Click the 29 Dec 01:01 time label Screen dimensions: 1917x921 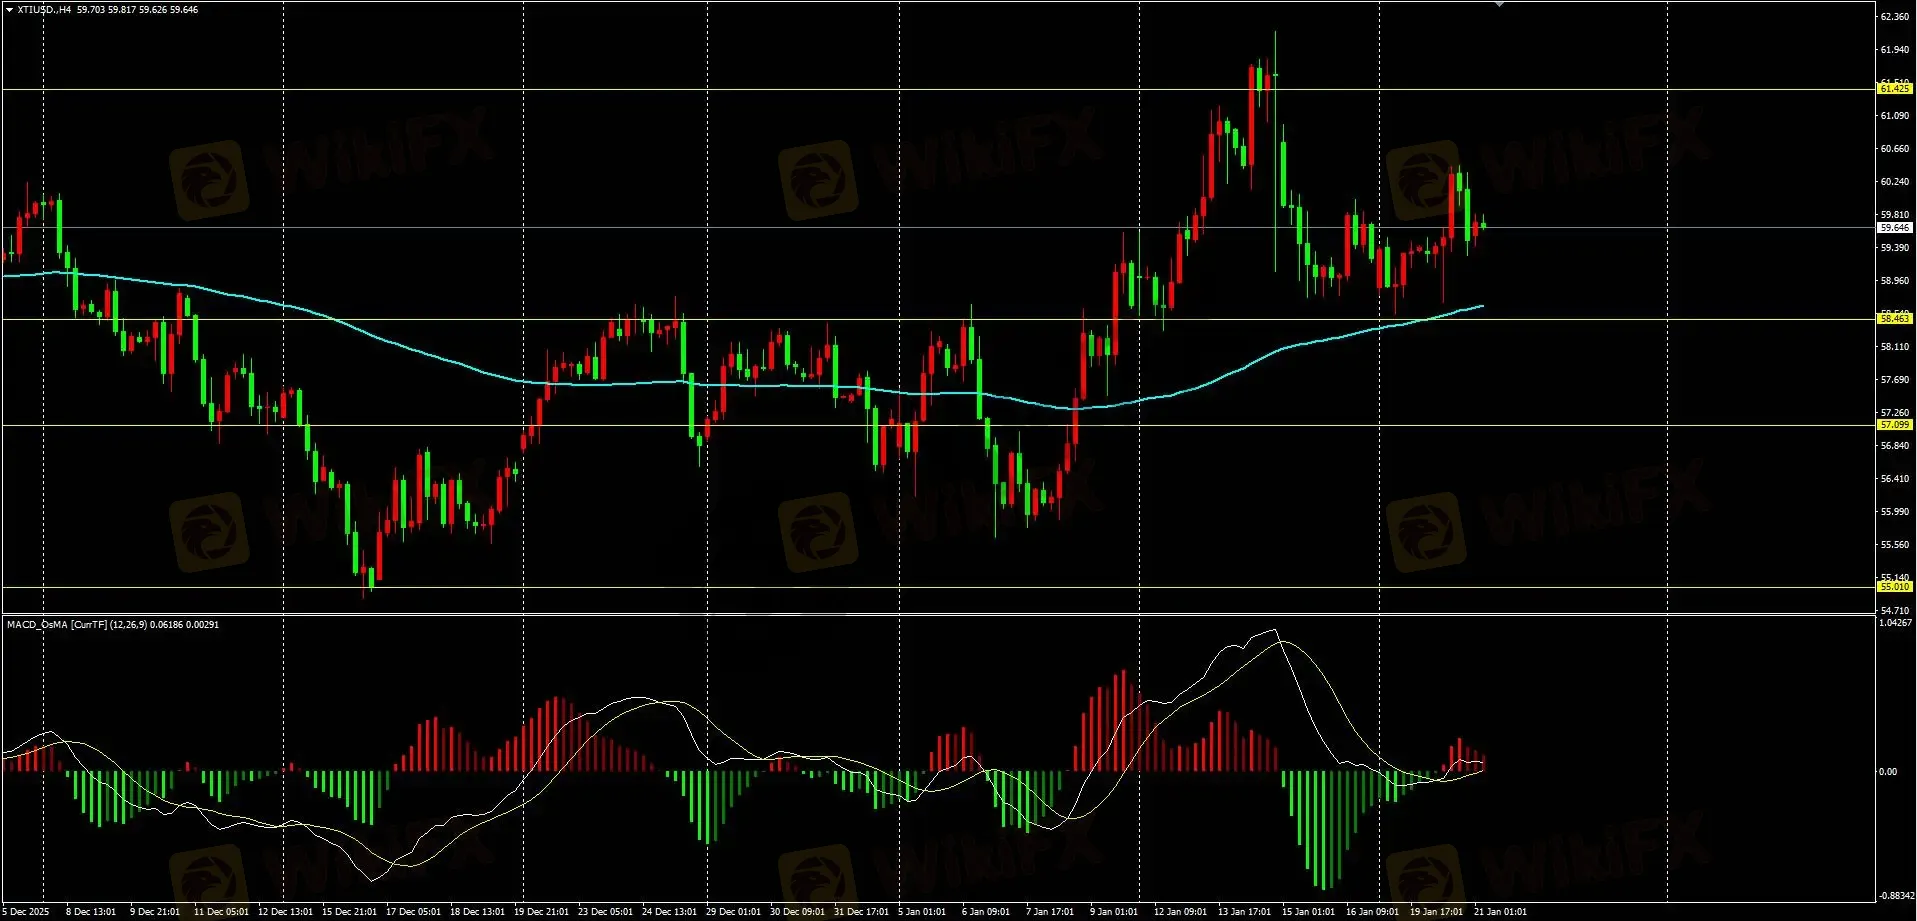pos(733,912)
